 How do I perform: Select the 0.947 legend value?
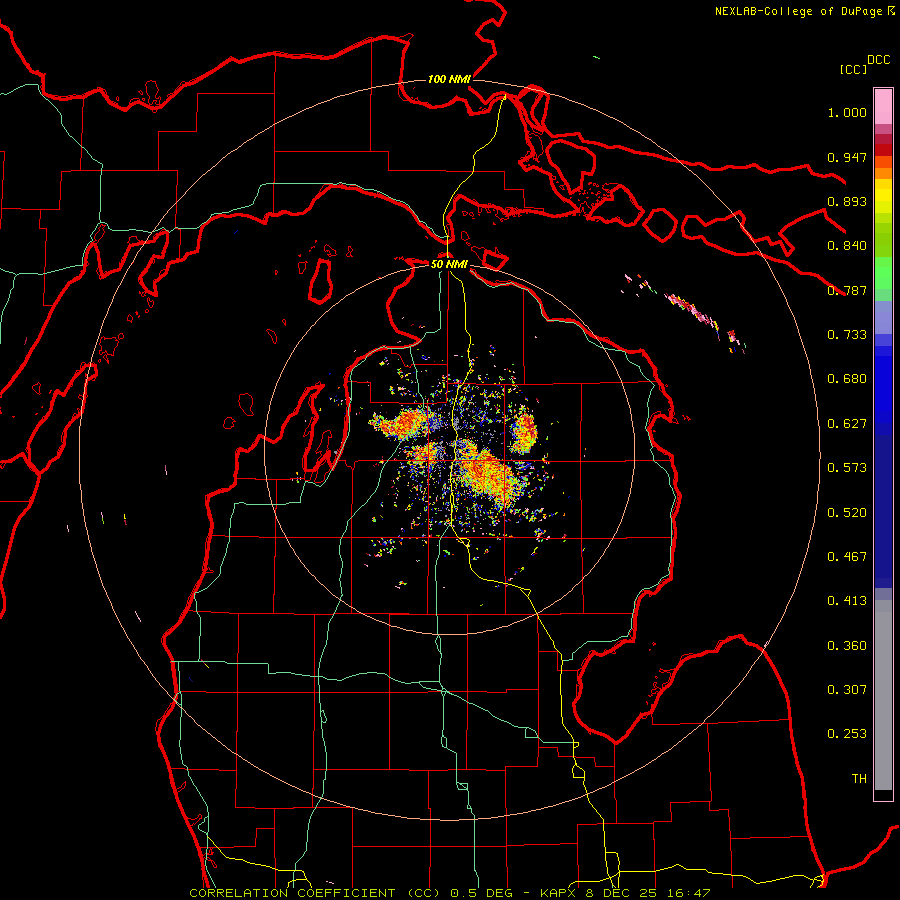847,157
